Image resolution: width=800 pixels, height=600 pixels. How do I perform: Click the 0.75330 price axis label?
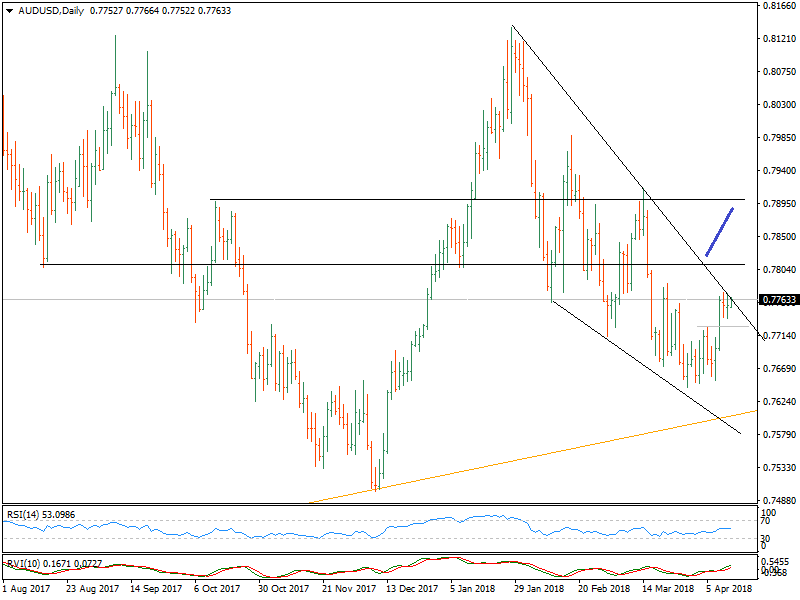coord(778,468)
